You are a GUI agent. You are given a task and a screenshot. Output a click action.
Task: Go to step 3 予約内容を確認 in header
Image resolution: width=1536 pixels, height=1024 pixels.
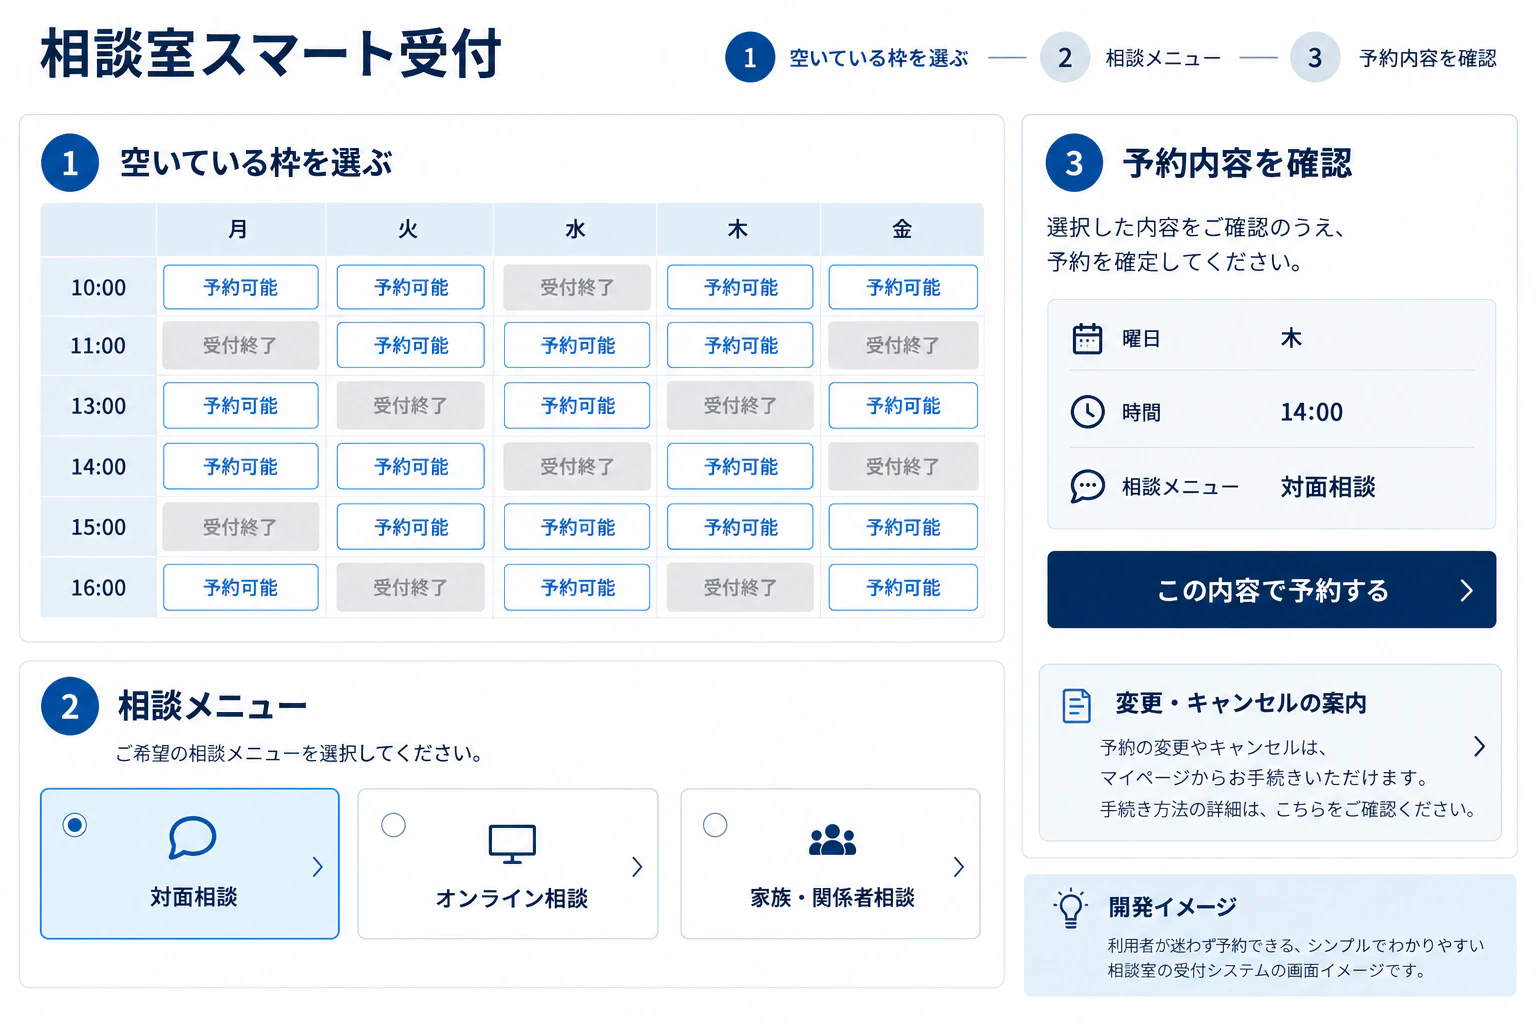(1393, 58)
